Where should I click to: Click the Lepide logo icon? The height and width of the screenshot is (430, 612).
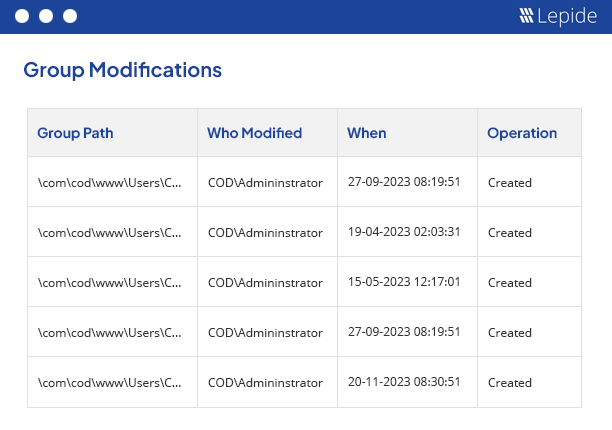[527, 16]
